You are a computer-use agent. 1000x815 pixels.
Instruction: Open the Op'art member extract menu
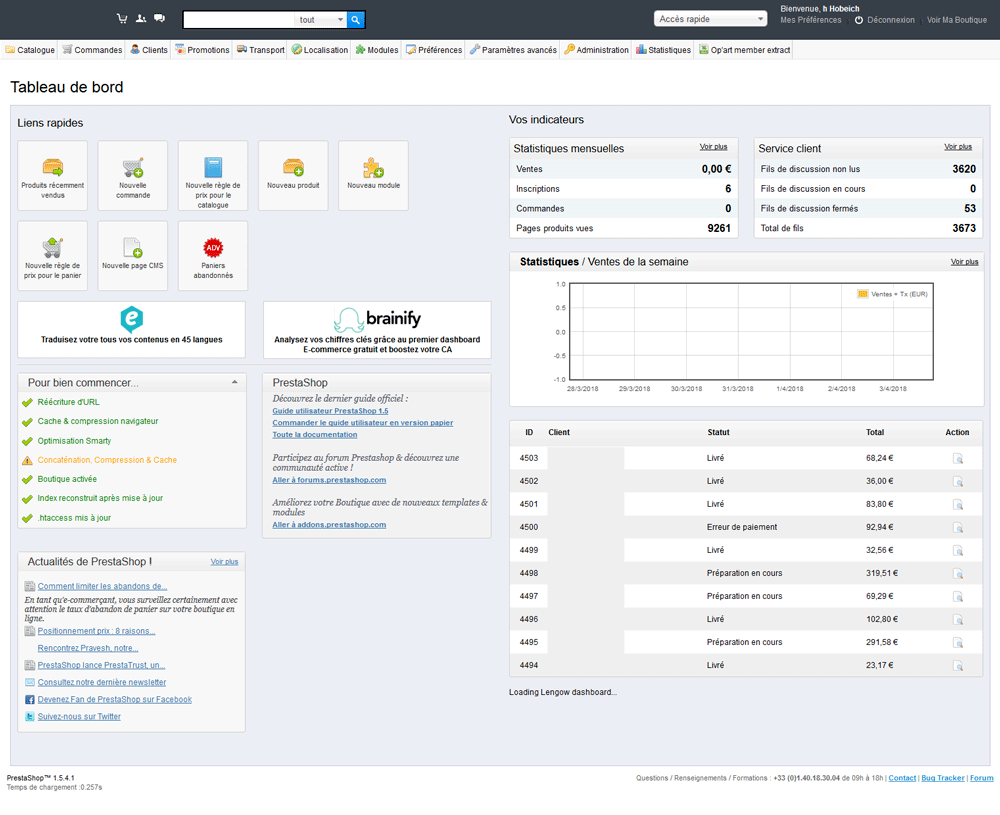pyautogui.click(x=744, y=50)
